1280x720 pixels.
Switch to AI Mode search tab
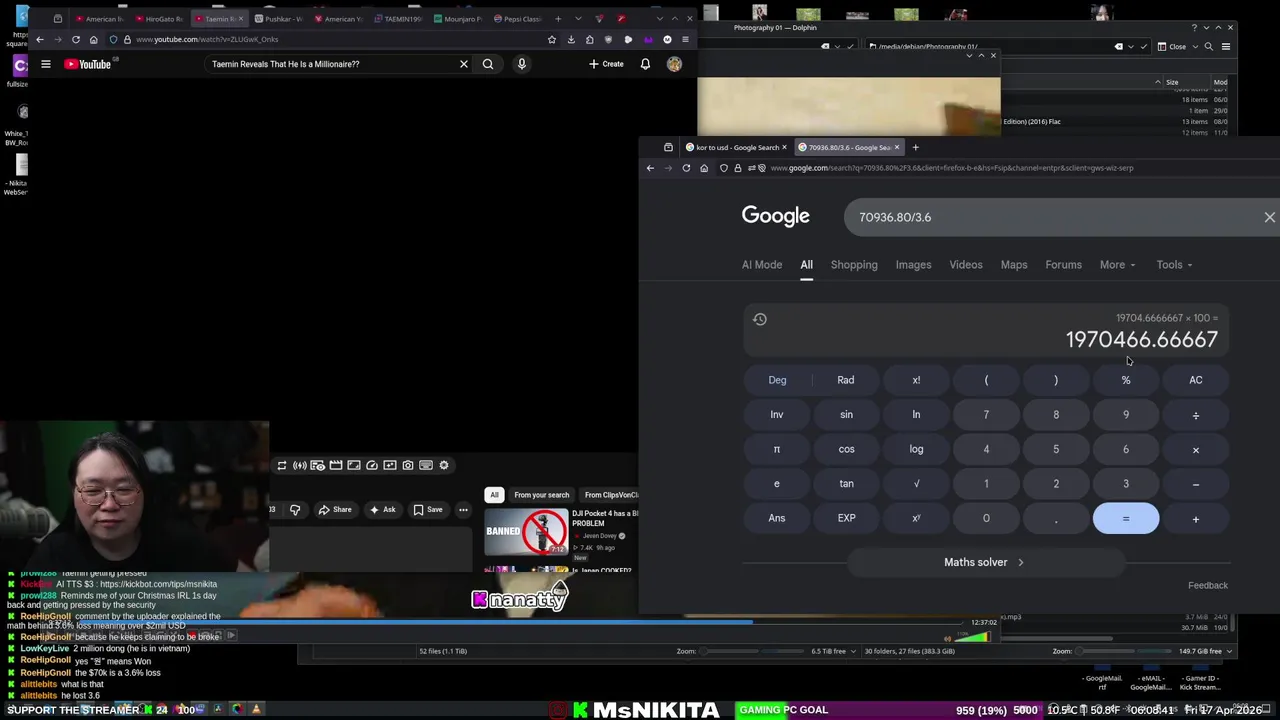(x=762, y=265)
